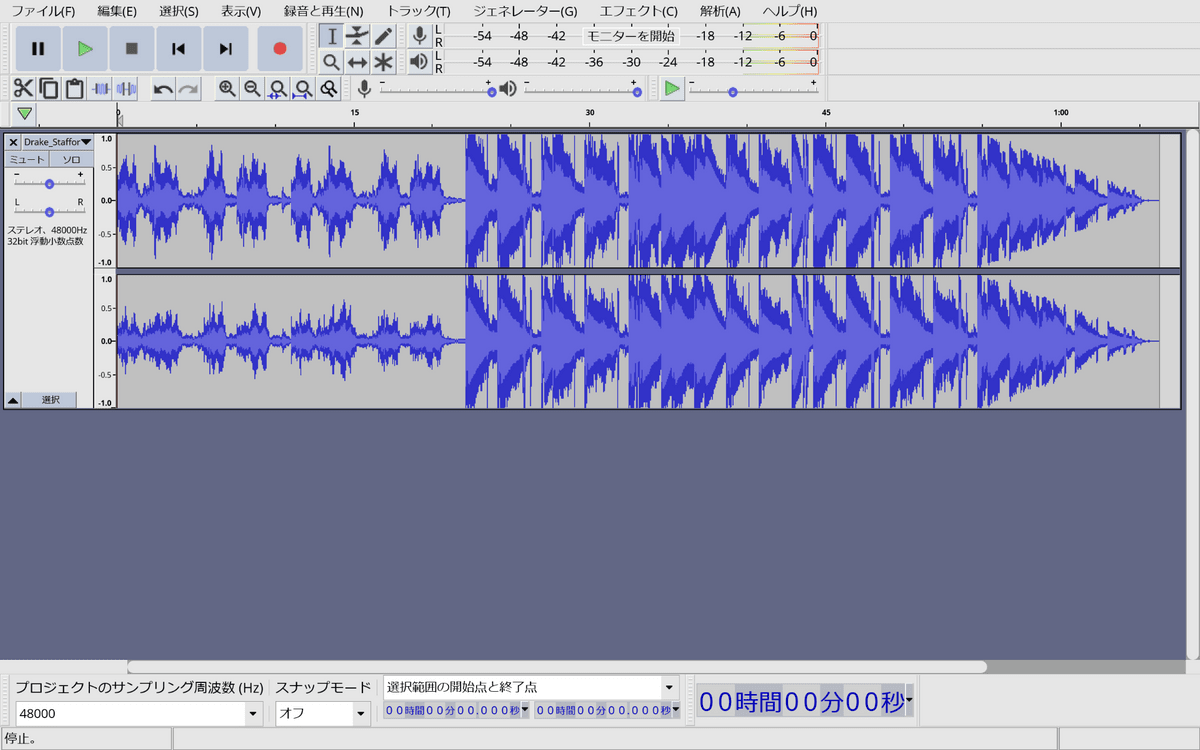The image size is (1200, 750).
Task: Open the Drake_Staffor track name dropdown
Action: tap(84, 142)
